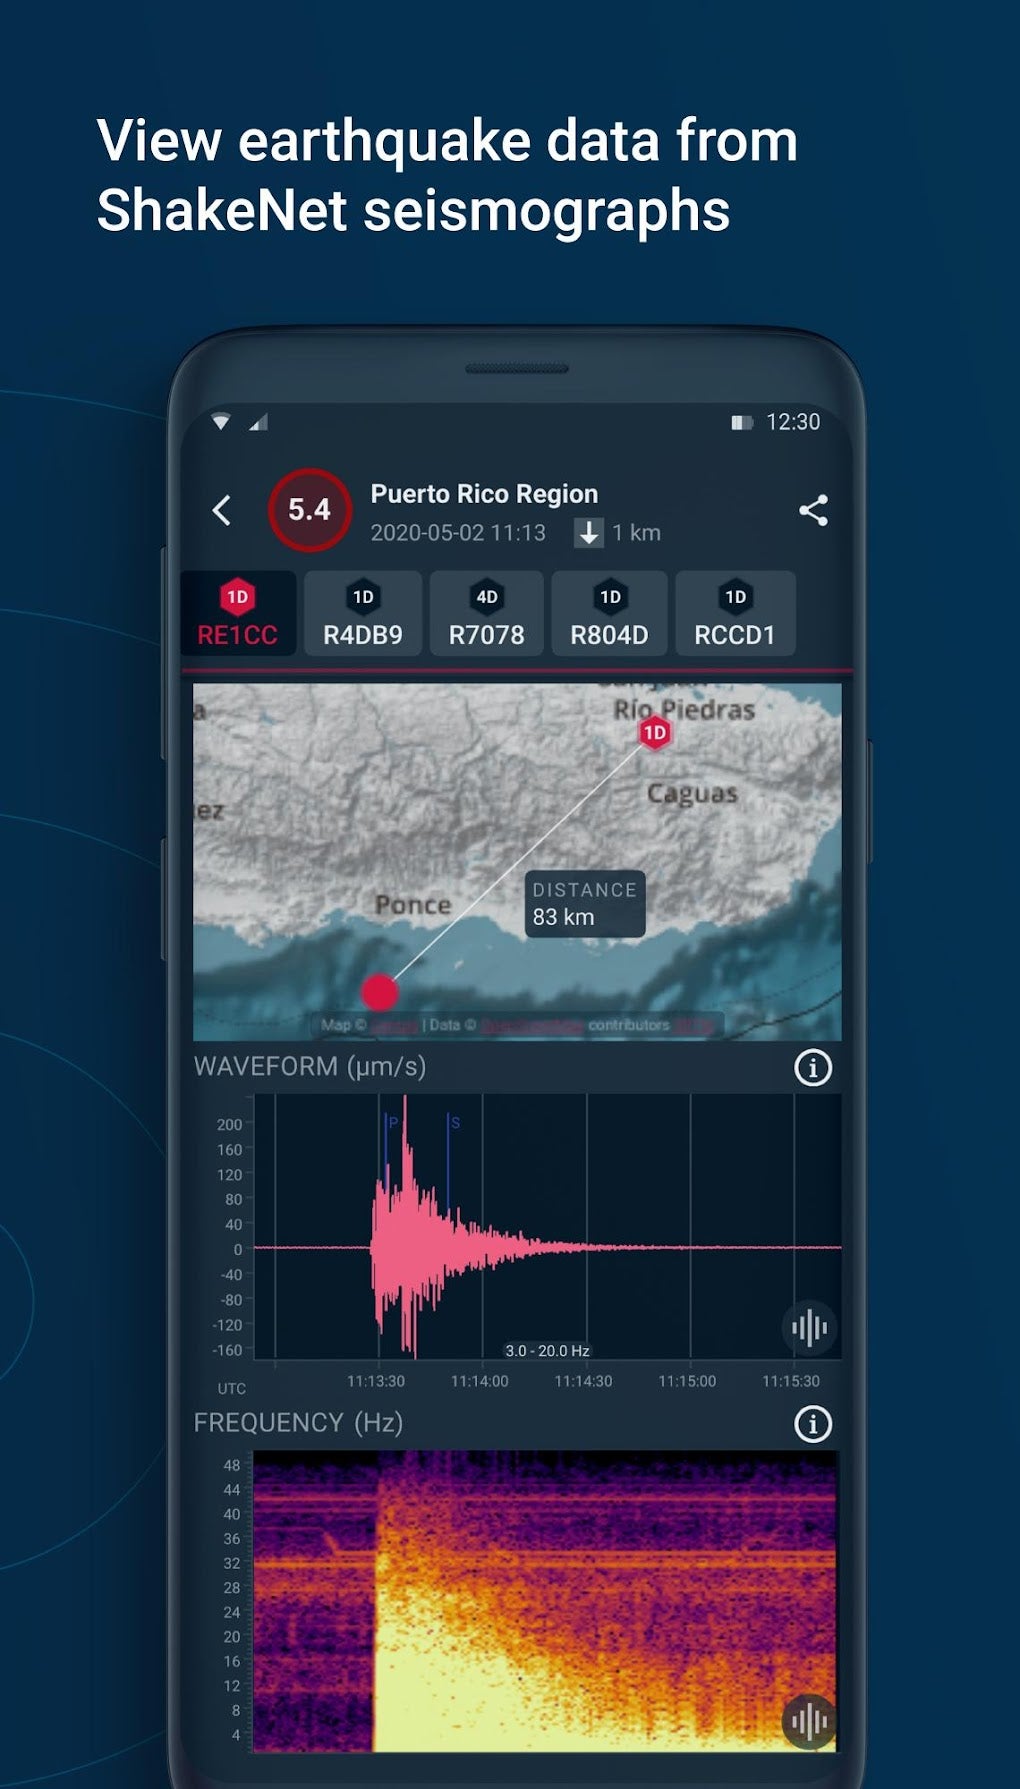Select the RE1CC station tab
The height and width of the screenshot is (1789, 1020).
pyautogui.click(x=238, y=613)
